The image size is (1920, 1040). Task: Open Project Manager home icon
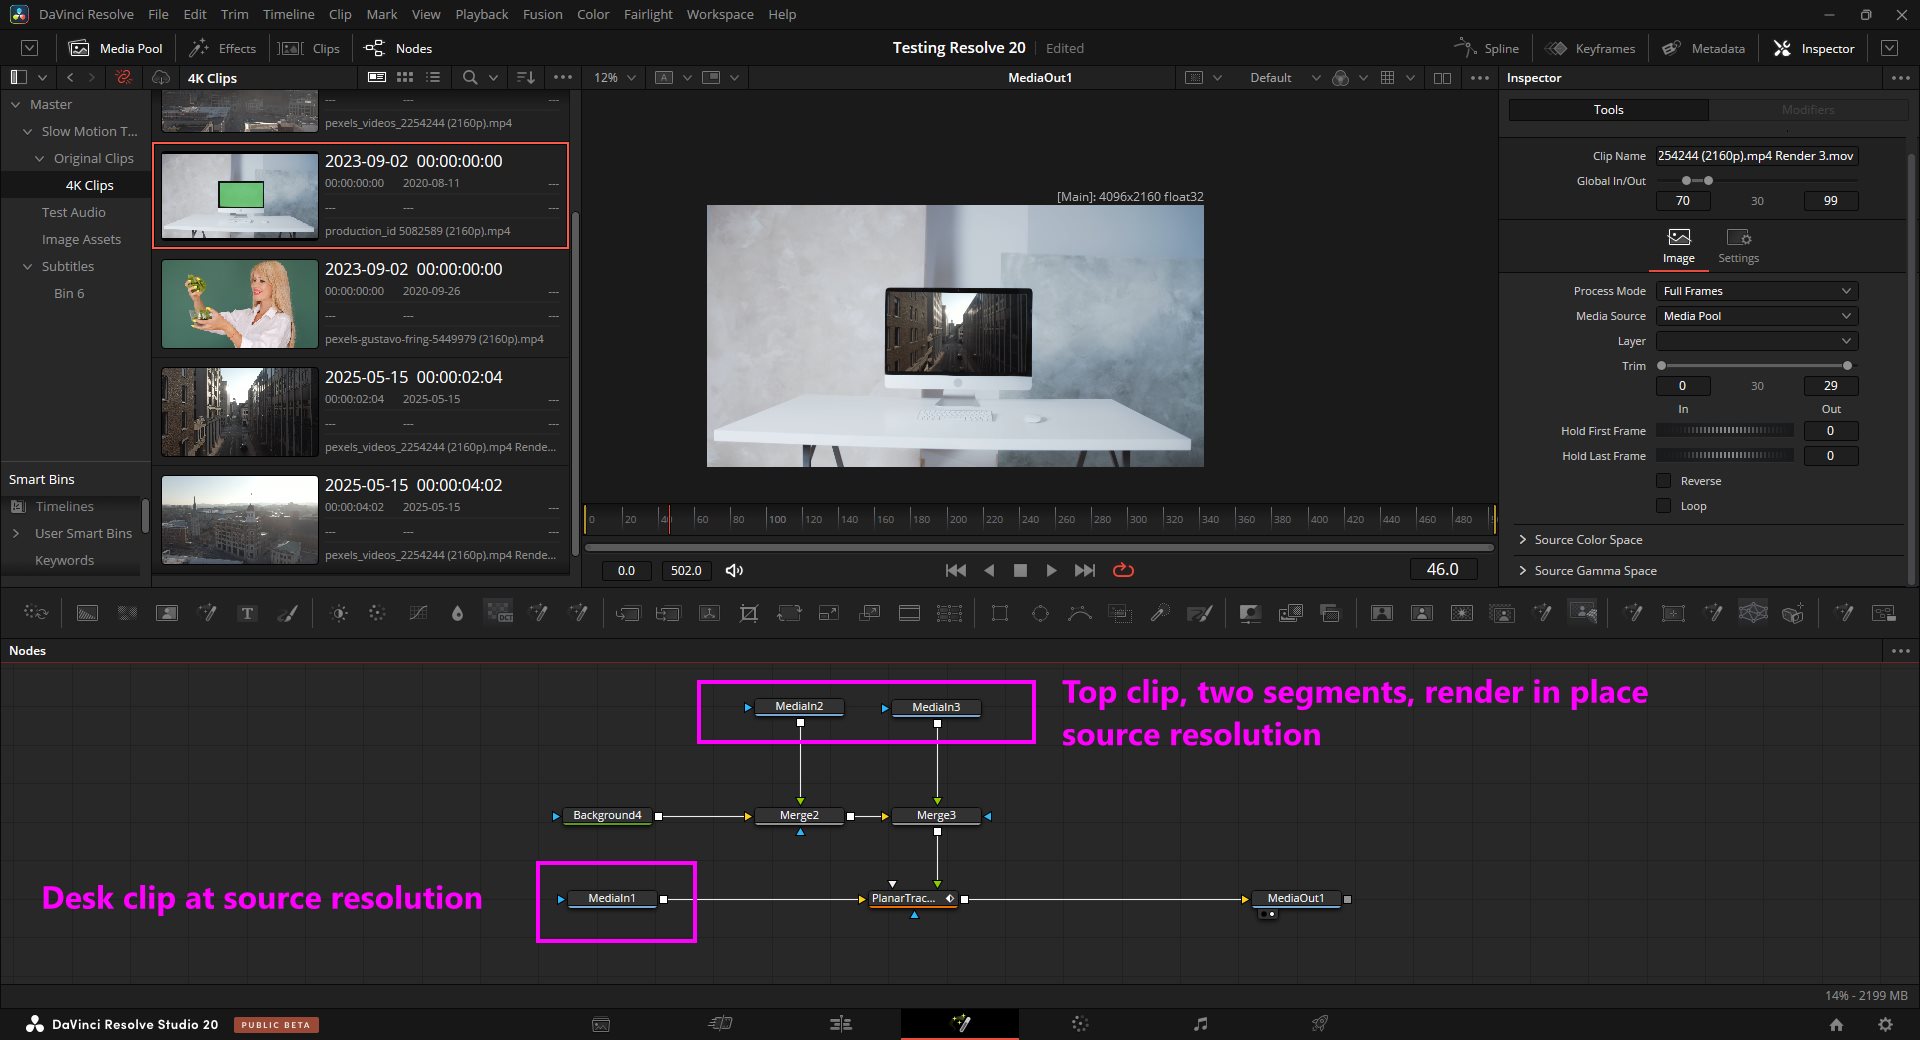1836,1024
